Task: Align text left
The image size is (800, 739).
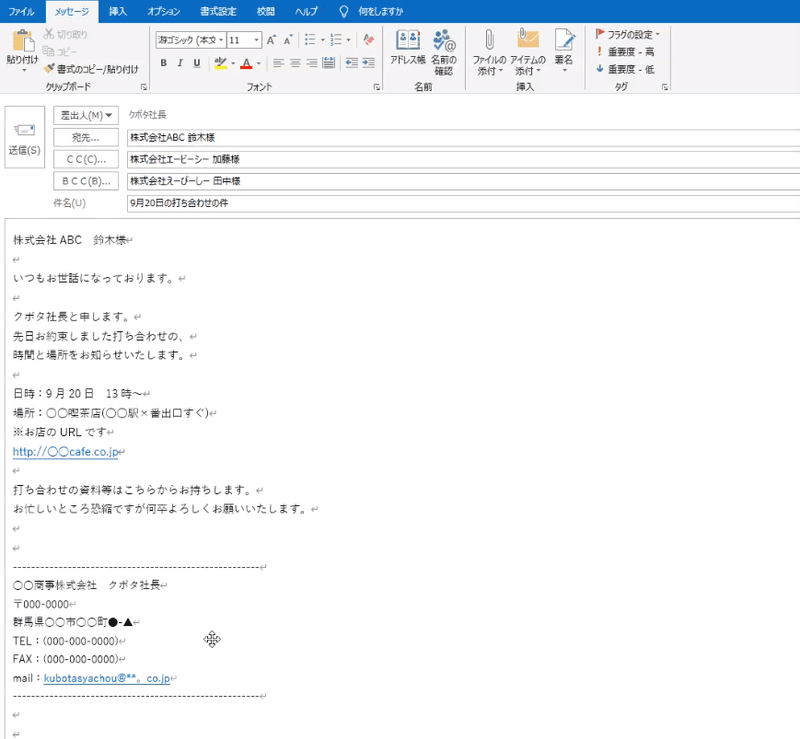Action: 278,63
